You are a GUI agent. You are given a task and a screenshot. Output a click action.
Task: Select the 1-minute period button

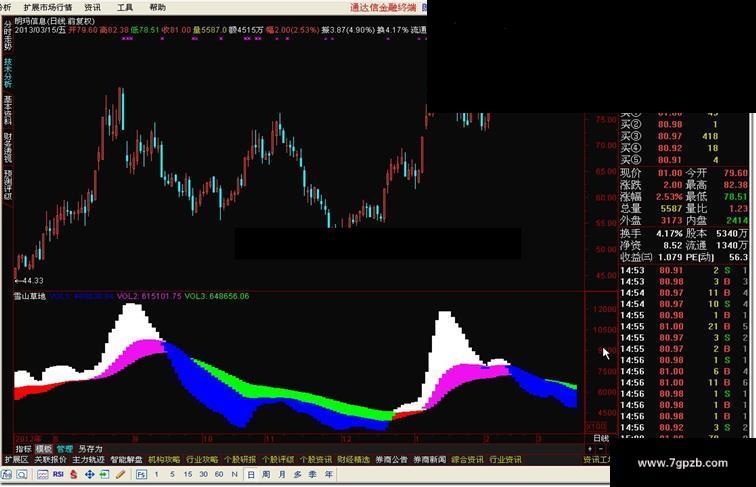pyautogui.click(x=156, y=474)
